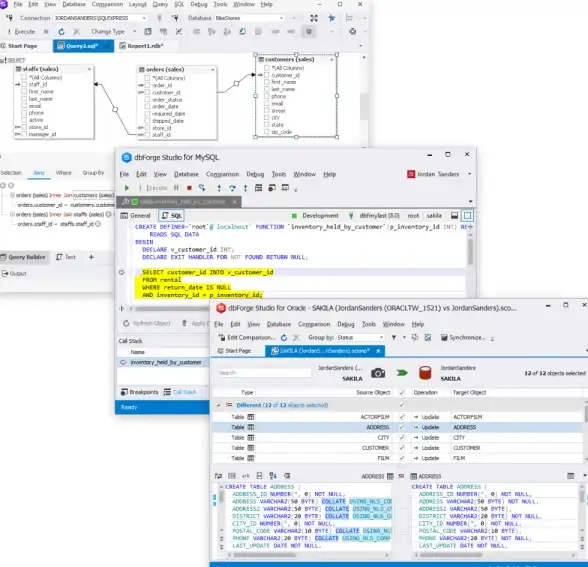Click Add plus icon beside Text tab
This screenshot has width=588, height=567.
point(91,257)
